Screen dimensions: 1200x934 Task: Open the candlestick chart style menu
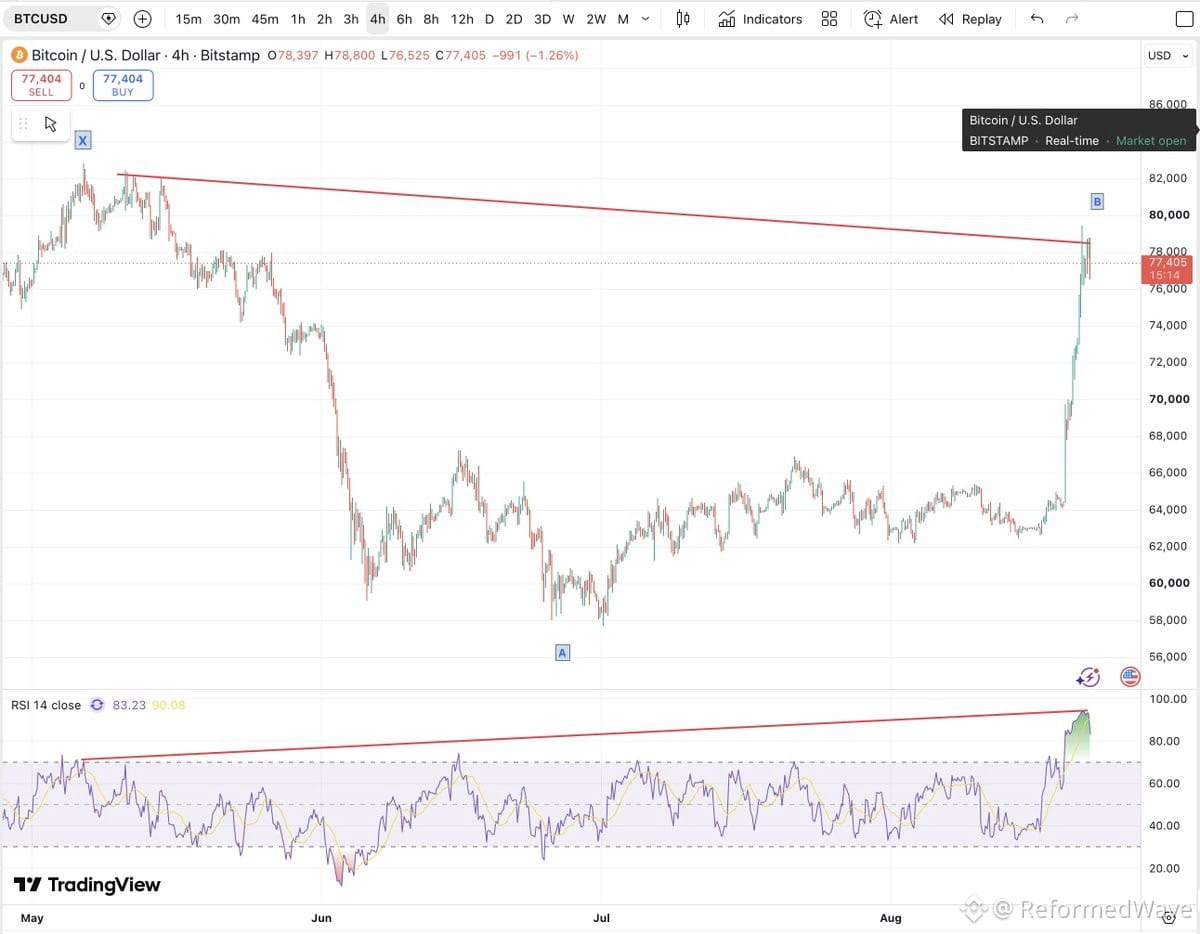[683, 19]
